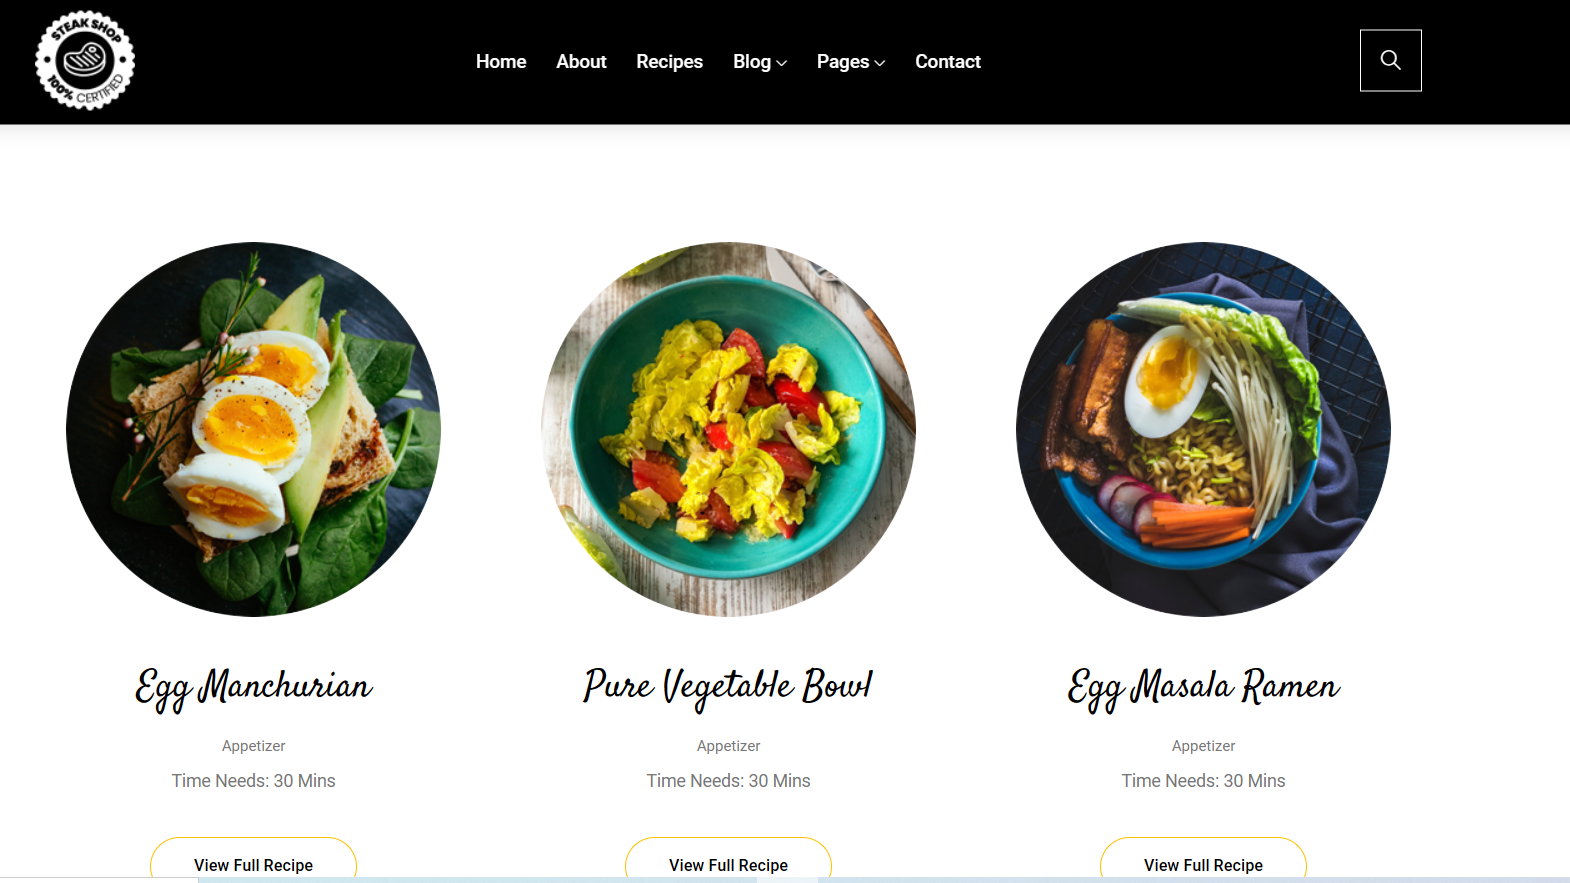1570x883 pixels.
Task: Open the Egg Masala Ramen title link
Action: 1203,688
